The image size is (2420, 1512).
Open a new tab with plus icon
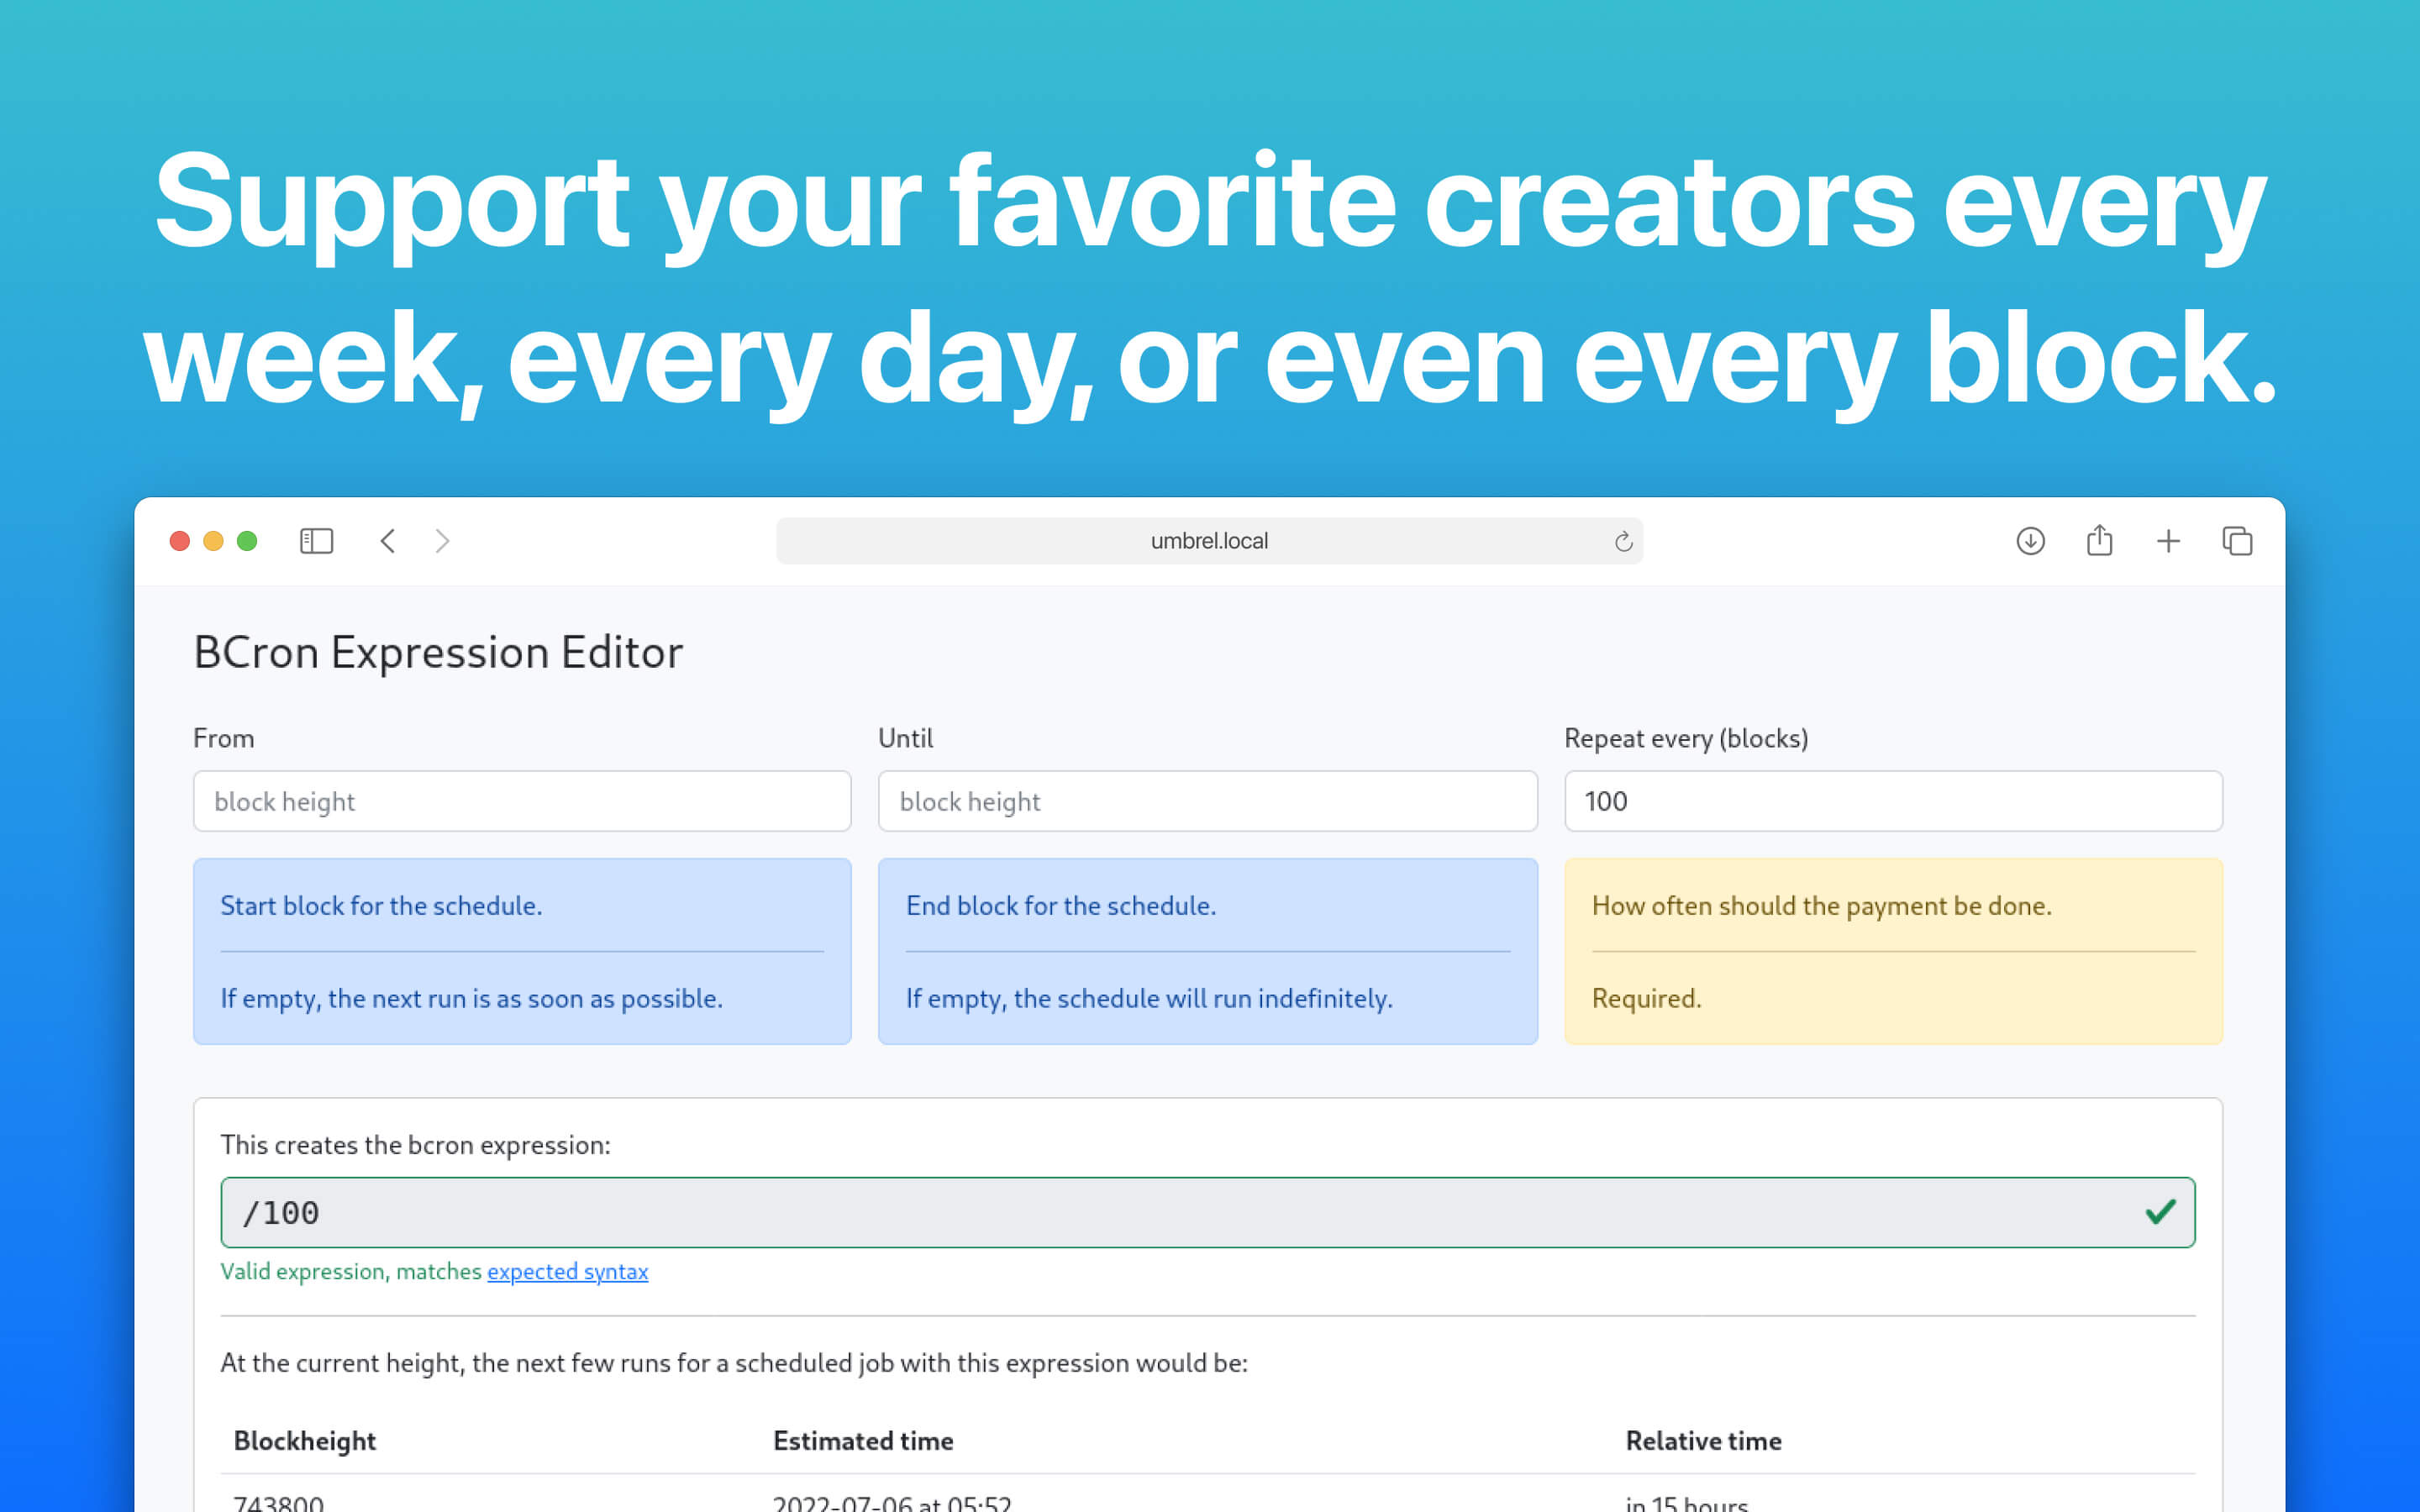tap(2168, 541)
